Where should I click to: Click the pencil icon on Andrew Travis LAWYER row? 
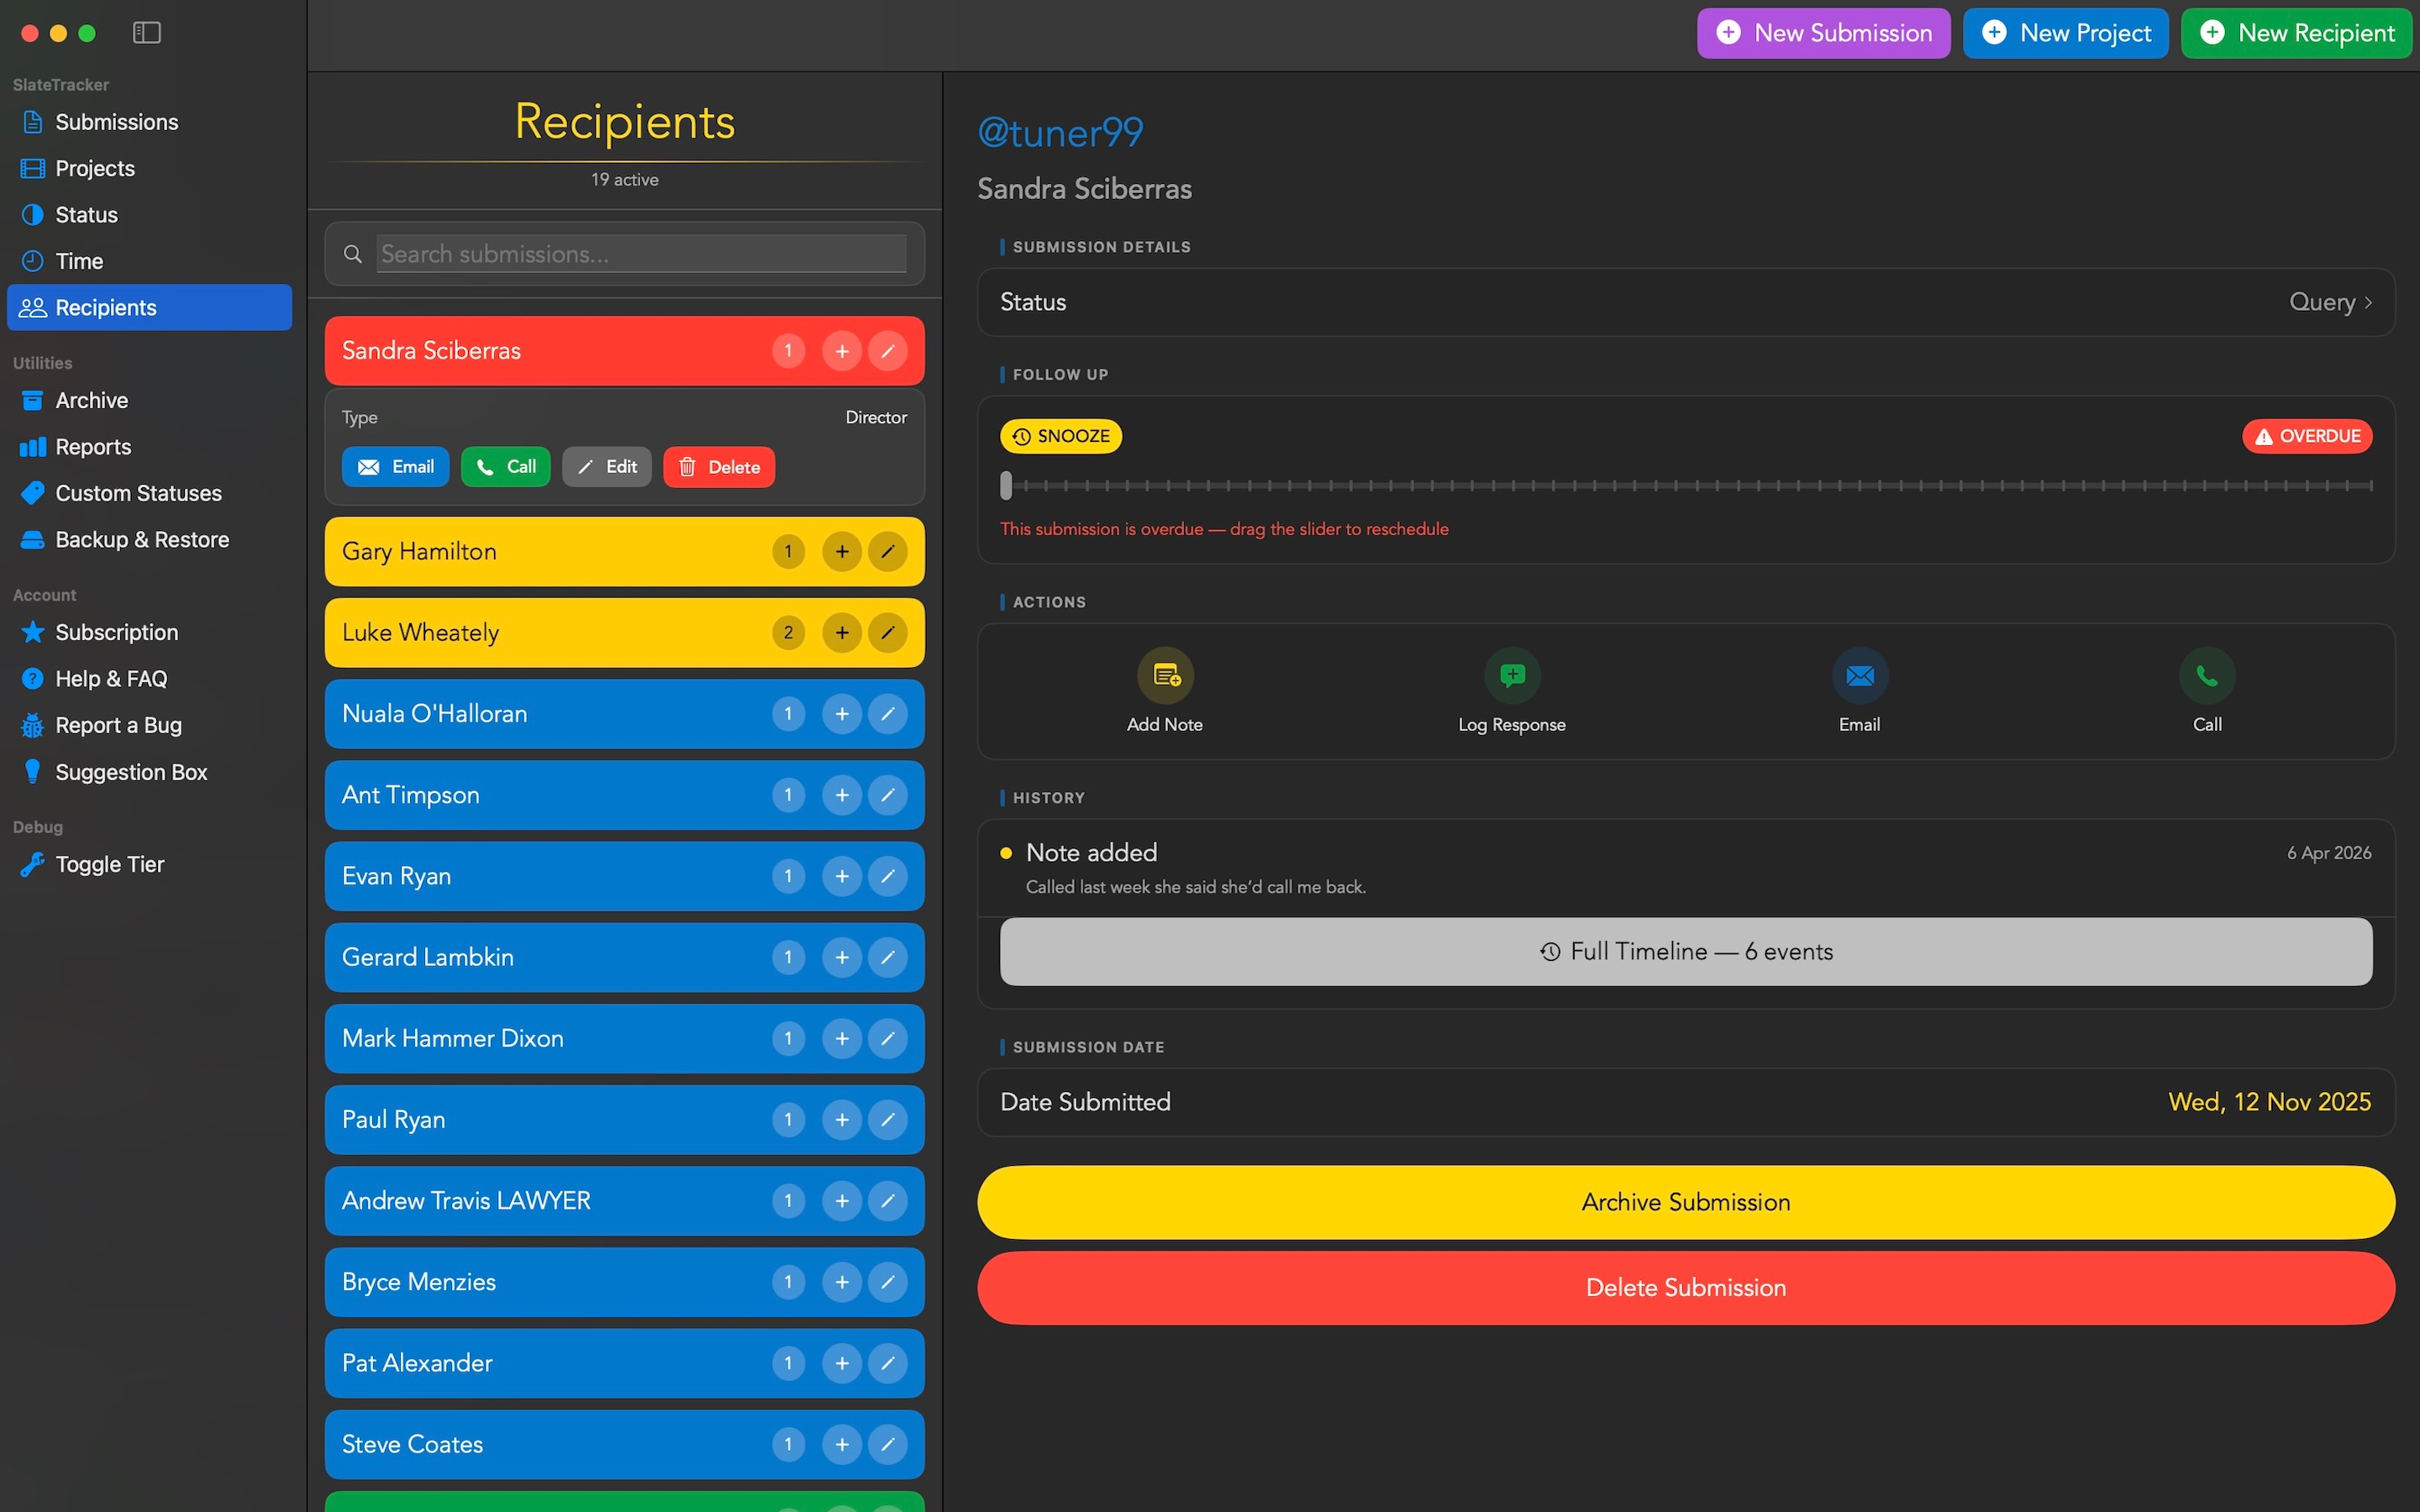(887, 1201)
